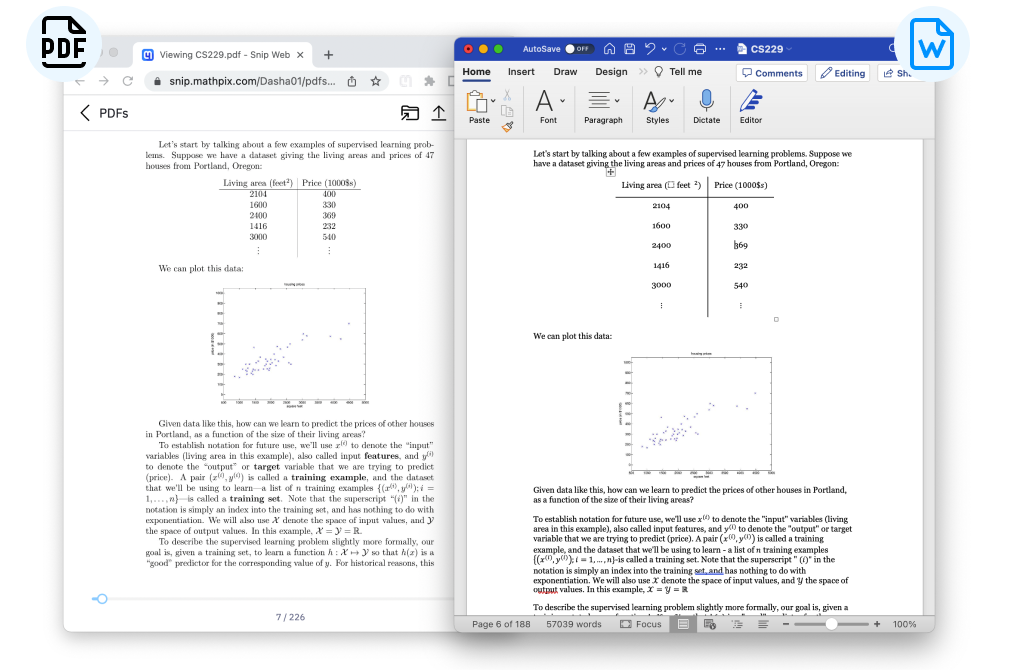Switch to the Insert ribbon tab

click(521, 71)
